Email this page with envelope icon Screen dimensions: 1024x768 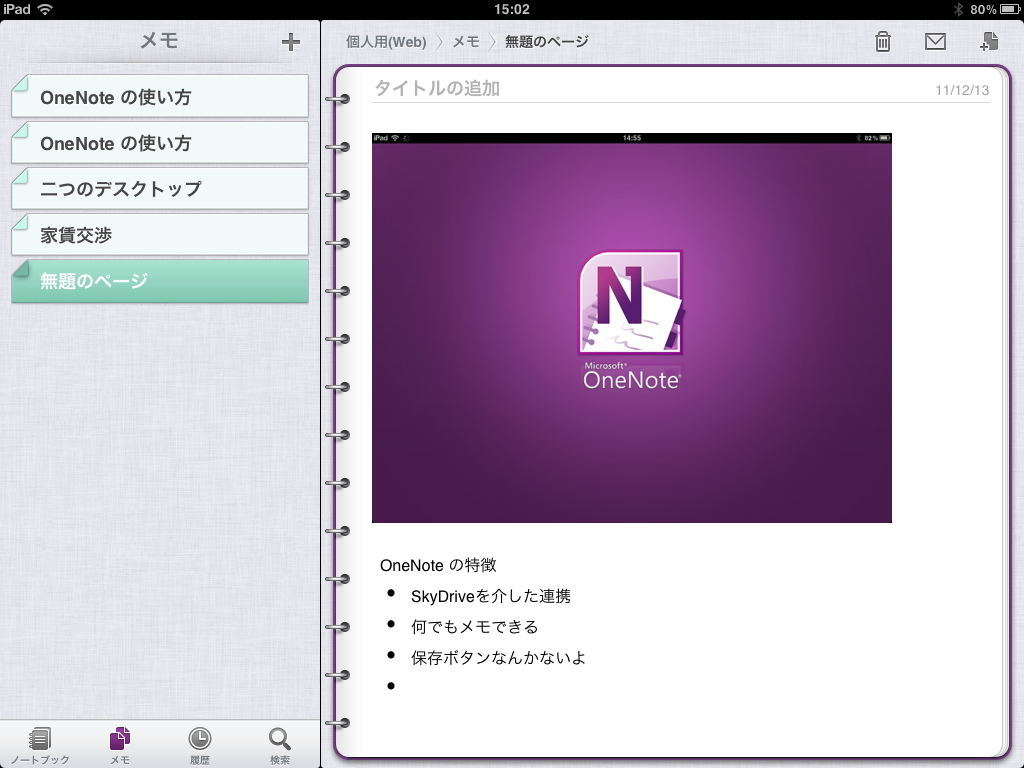[935, 41]
